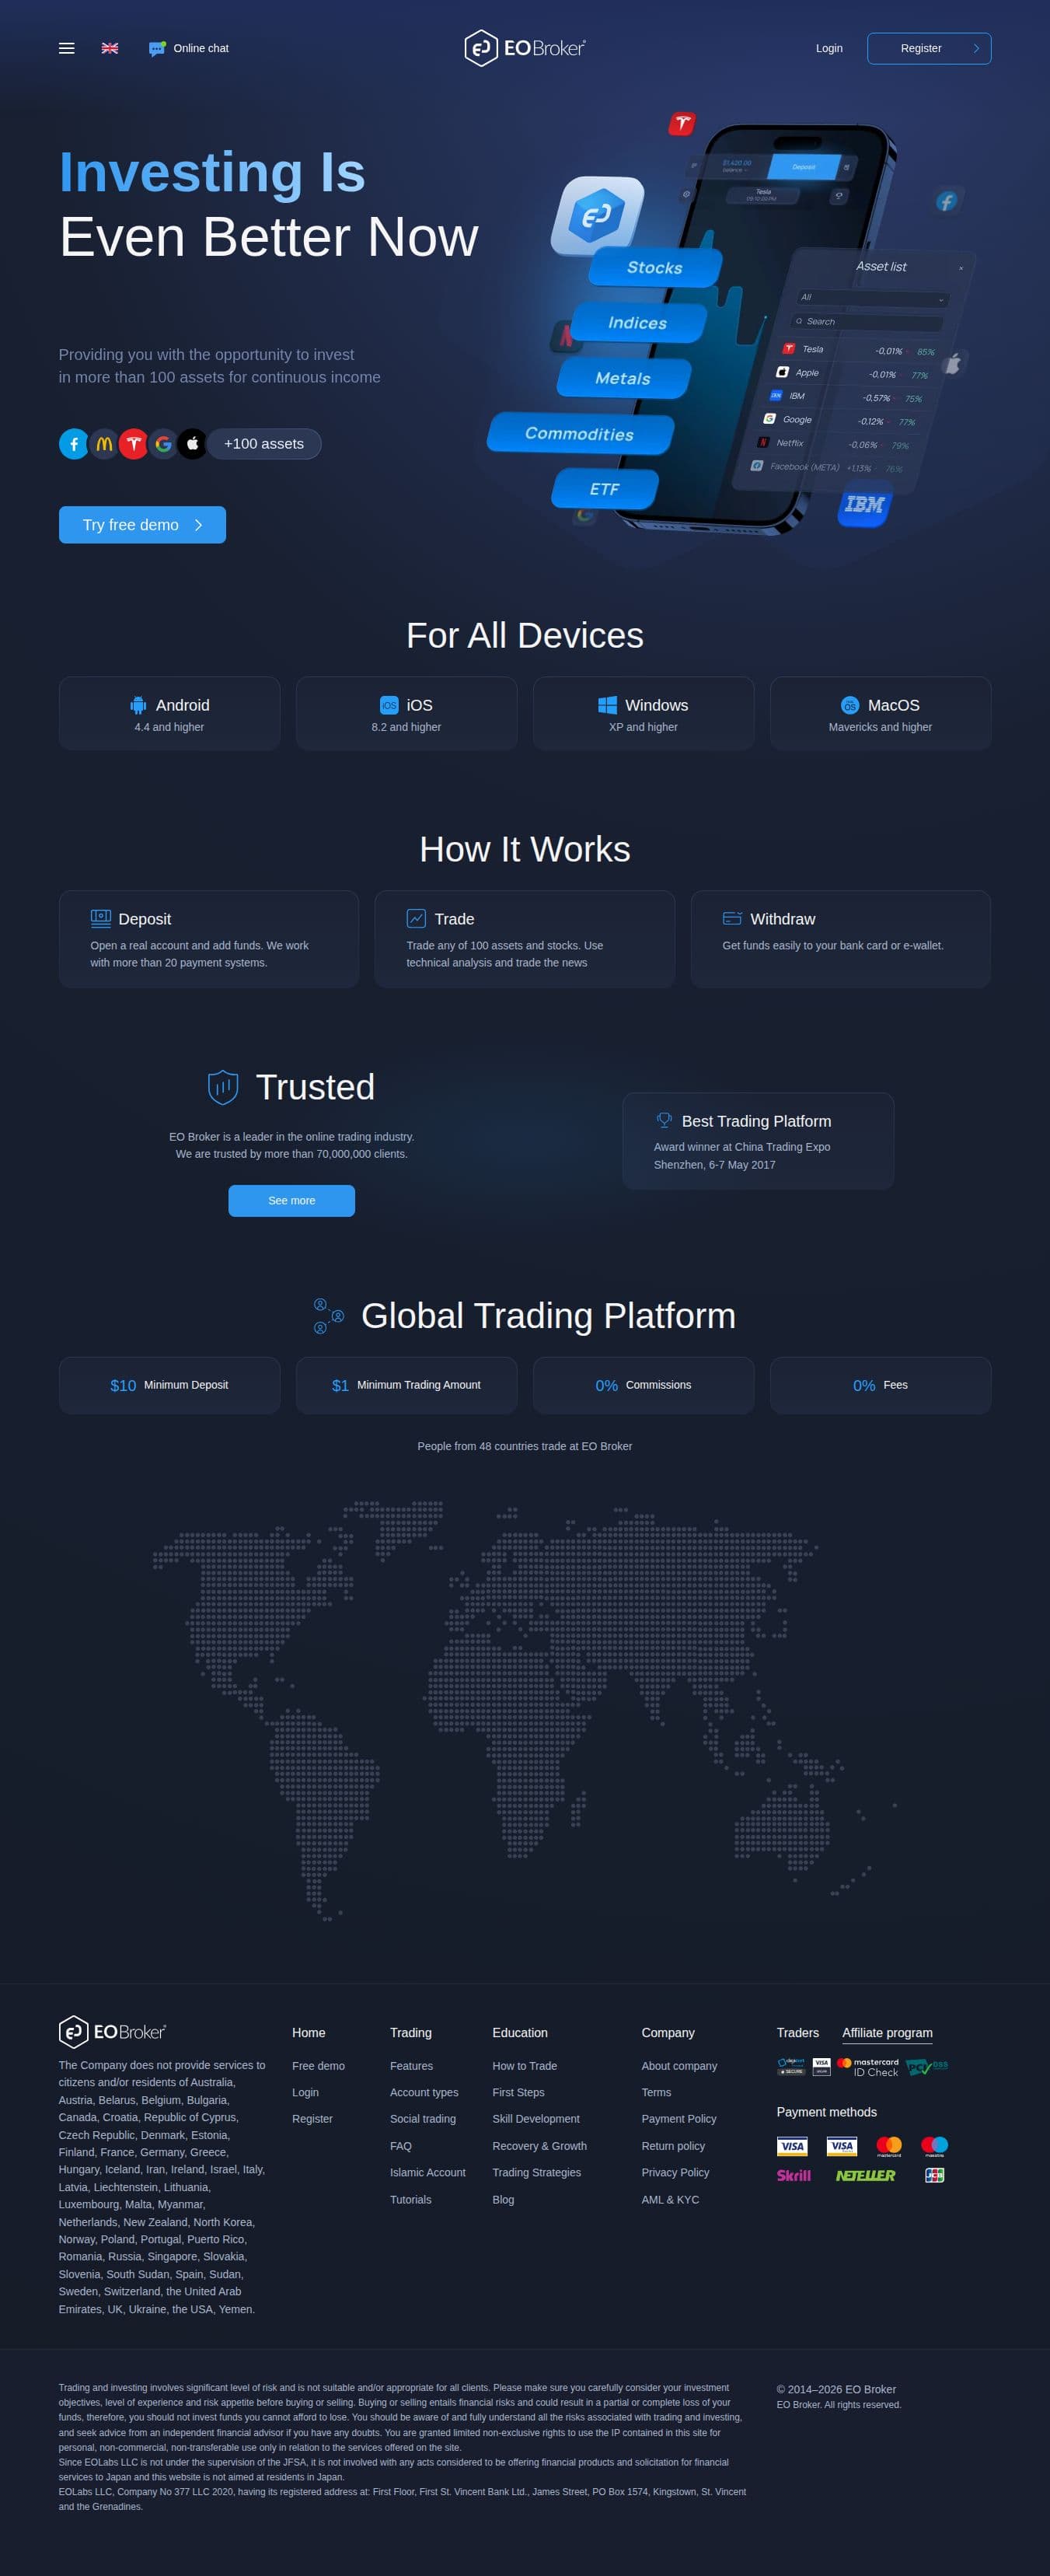Click the trophy icon for Best Trading Platform
The height and width of the screenshot is (2576, 1050).
tap(664, 1120)
